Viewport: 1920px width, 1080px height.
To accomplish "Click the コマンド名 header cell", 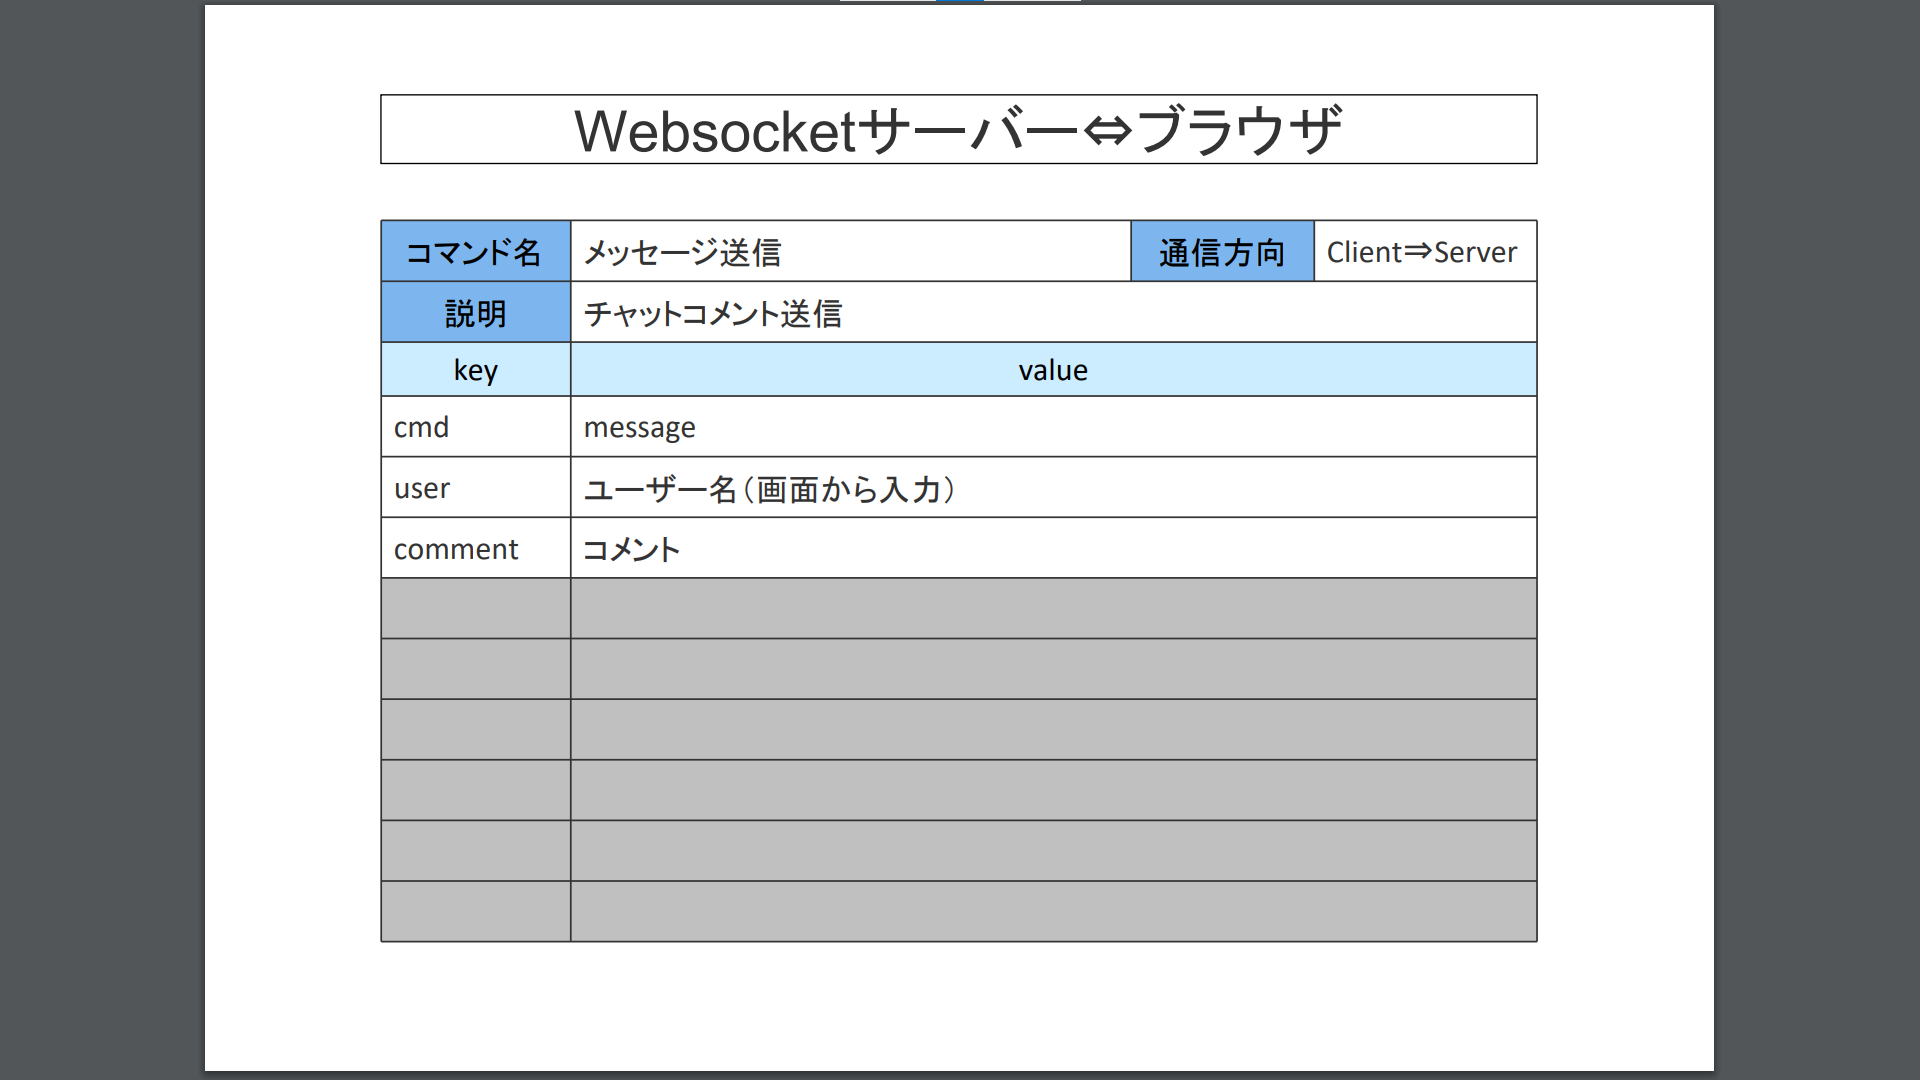I will click(x=475, y=252).
